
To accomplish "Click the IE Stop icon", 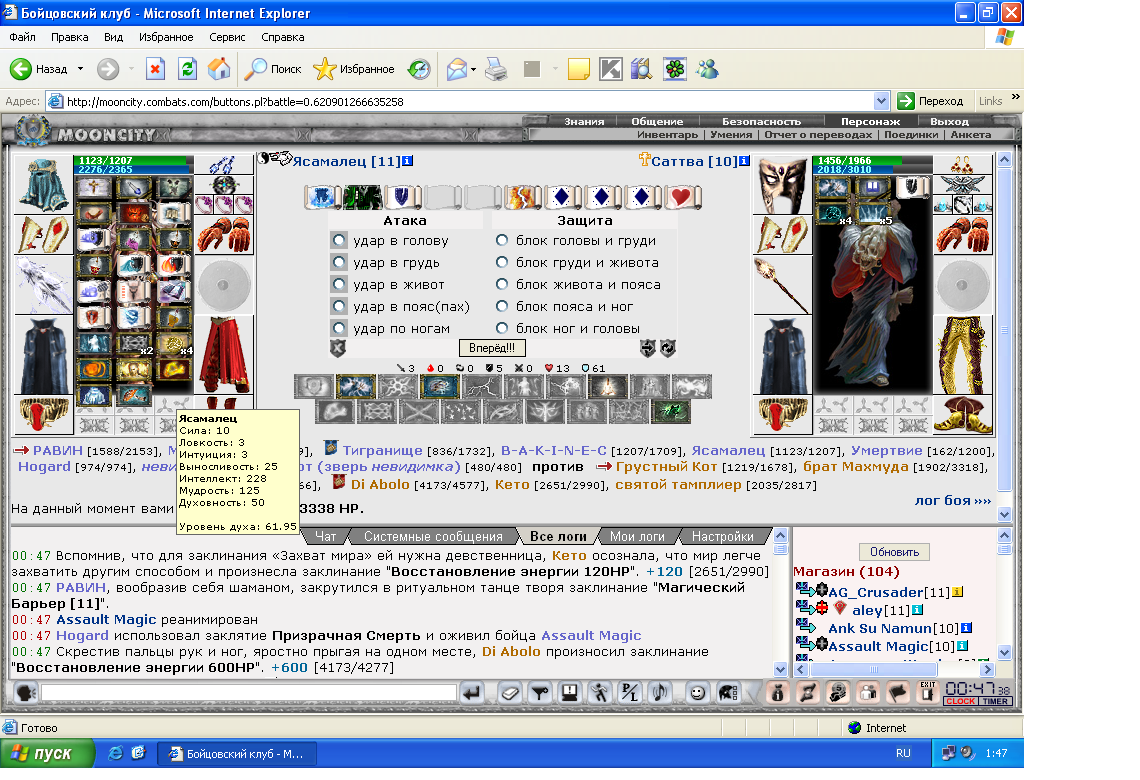I will click(x=156, y=69).
